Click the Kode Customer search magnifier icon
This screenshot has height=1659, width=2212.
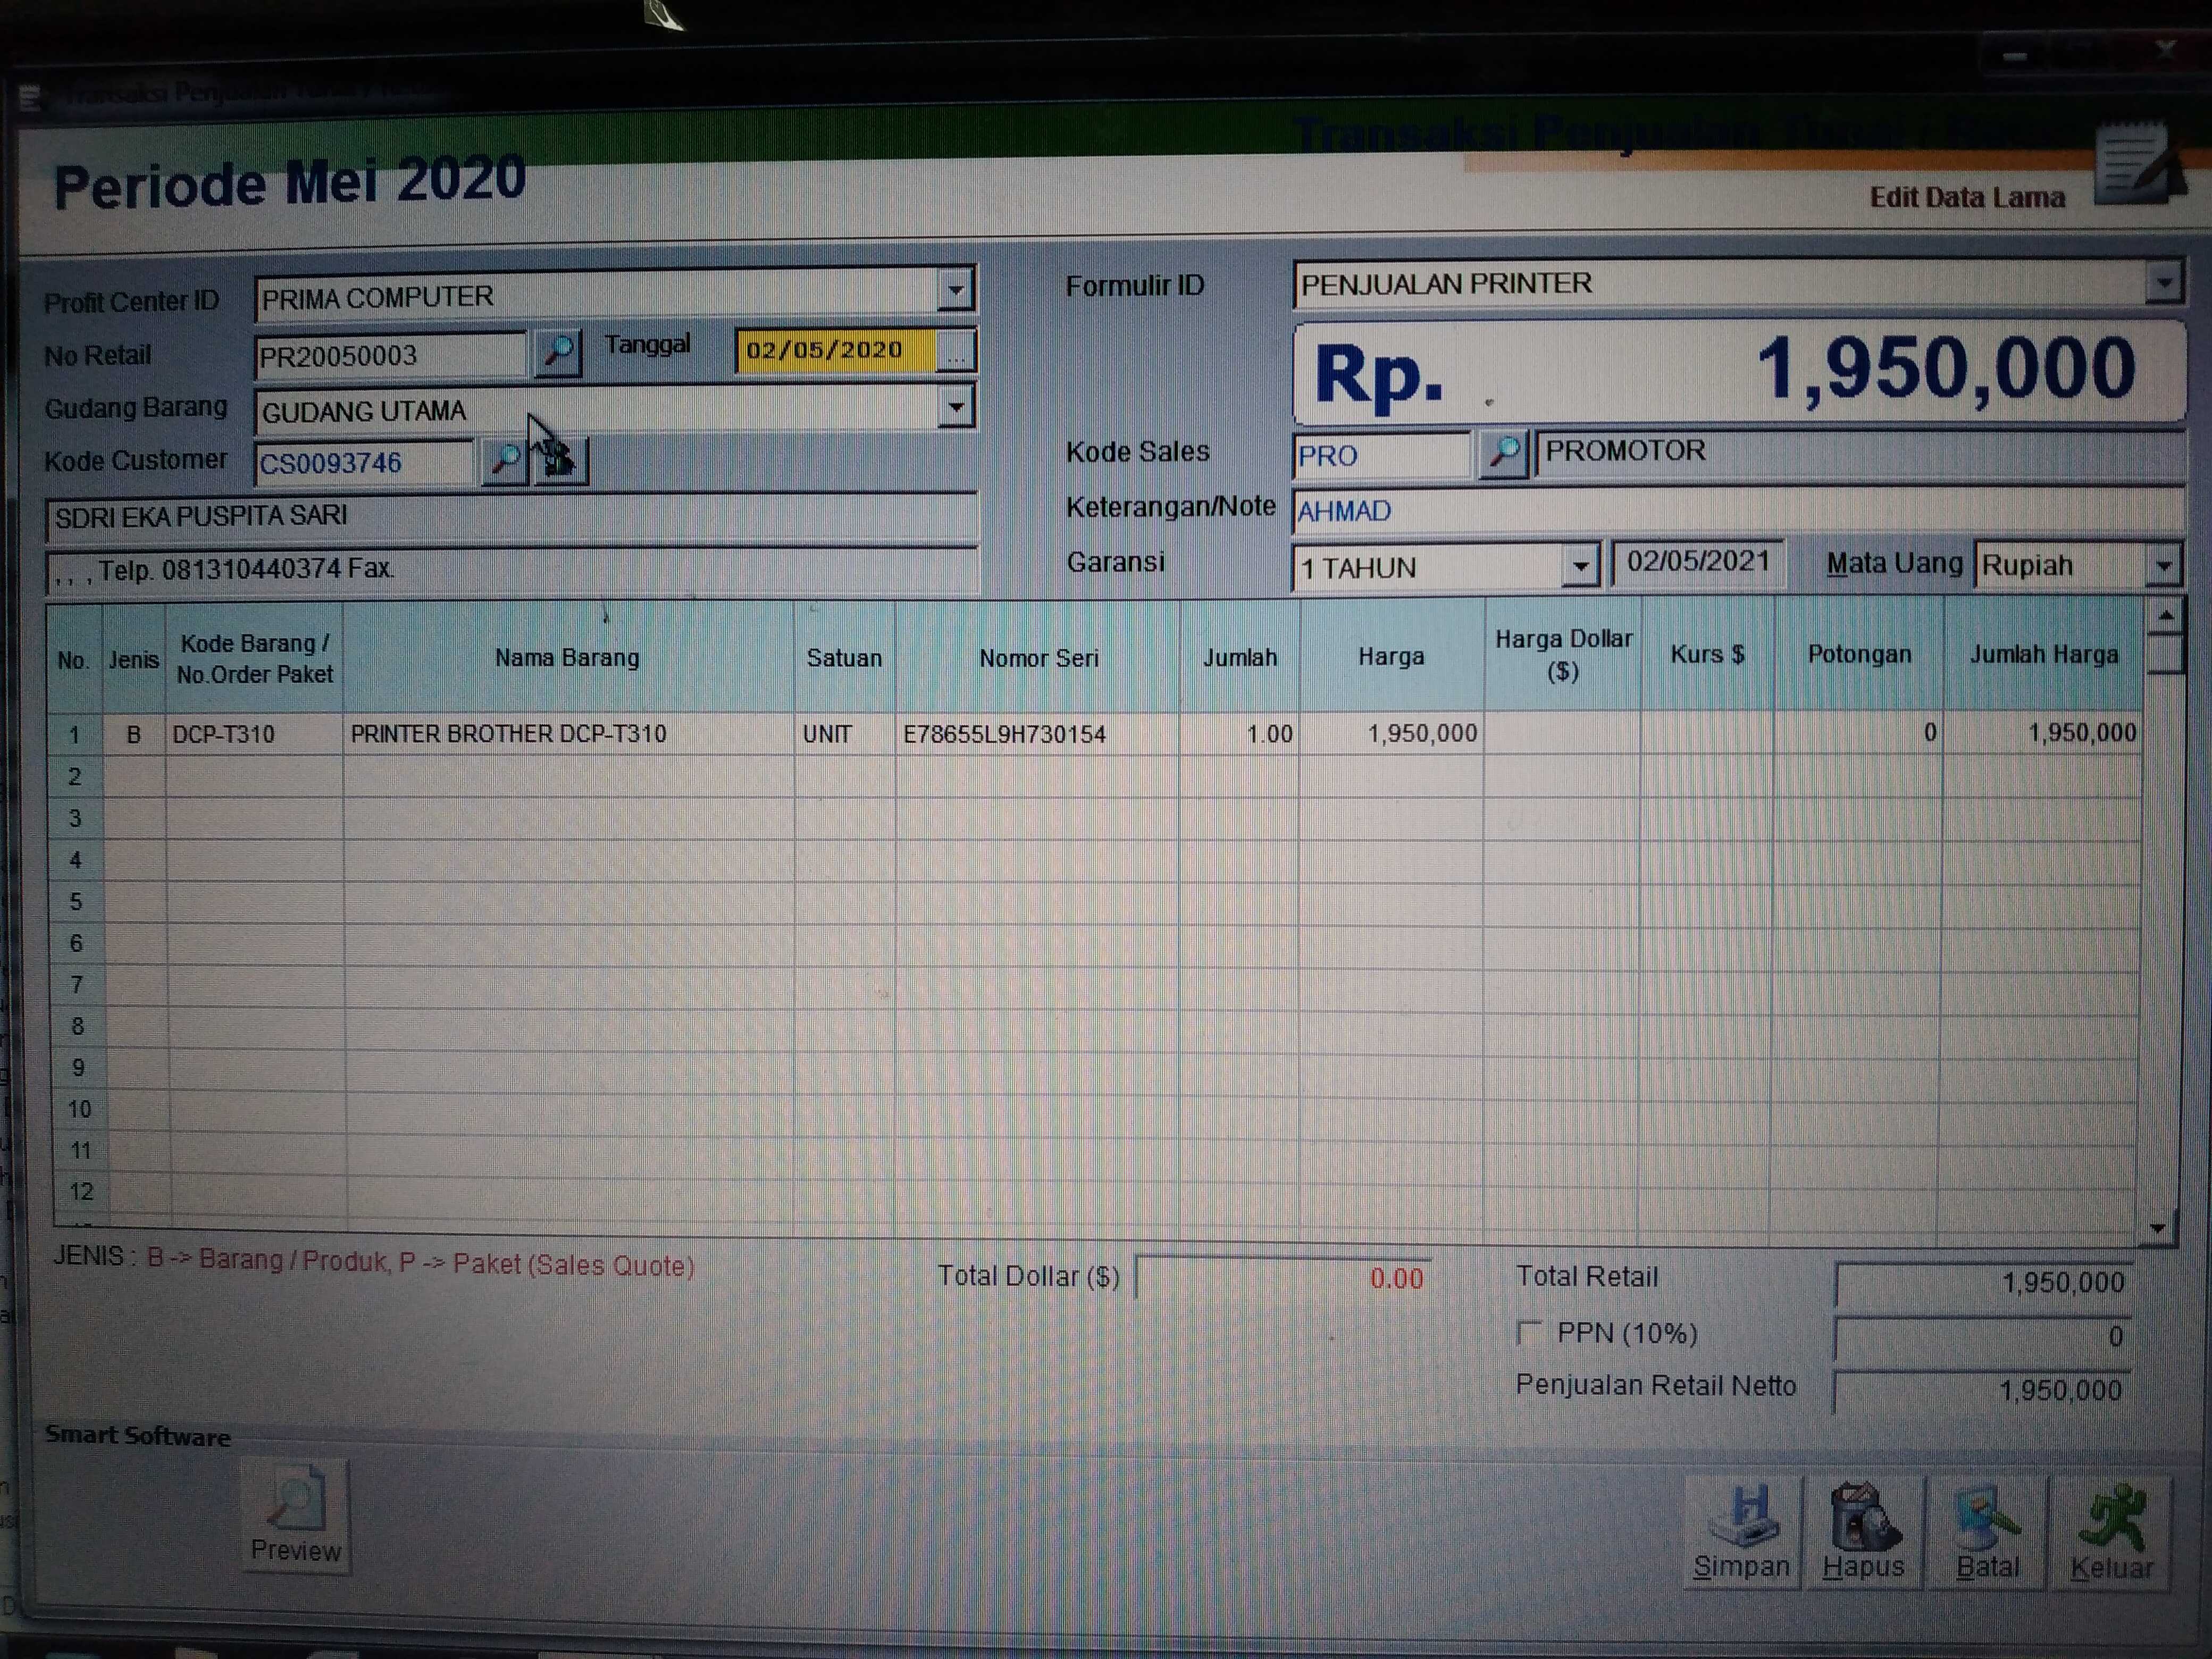[505, 461]
